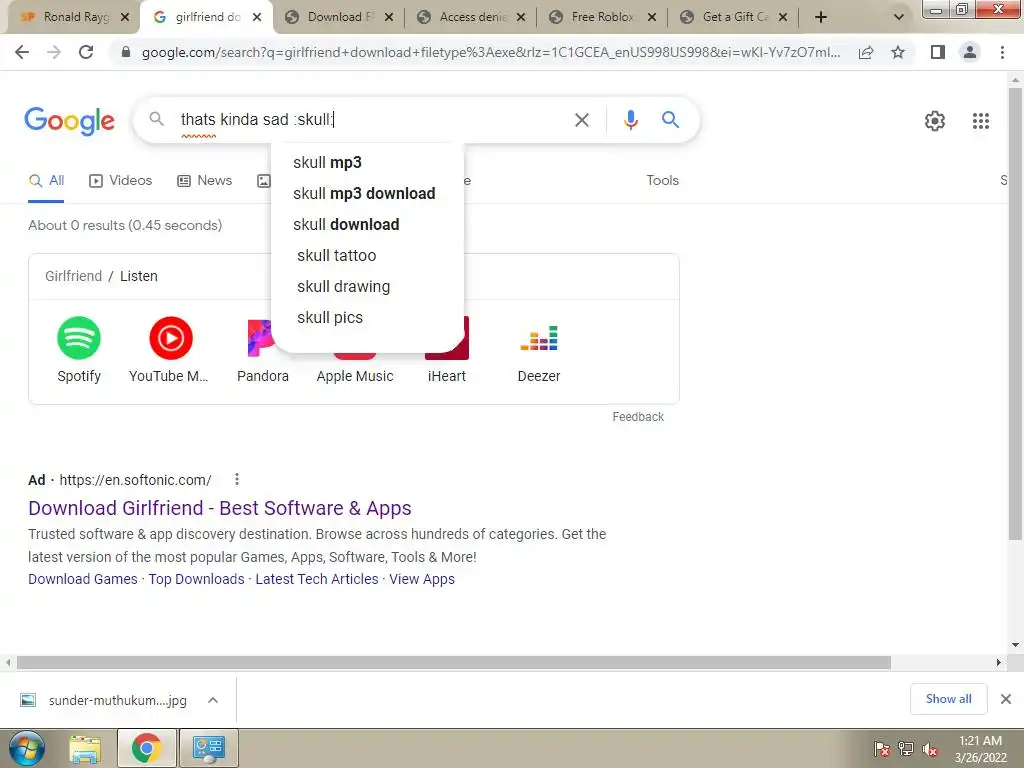Click the muted volume tray icon
The height and width of the screenshot is (768, 1024).
[929, 749]
